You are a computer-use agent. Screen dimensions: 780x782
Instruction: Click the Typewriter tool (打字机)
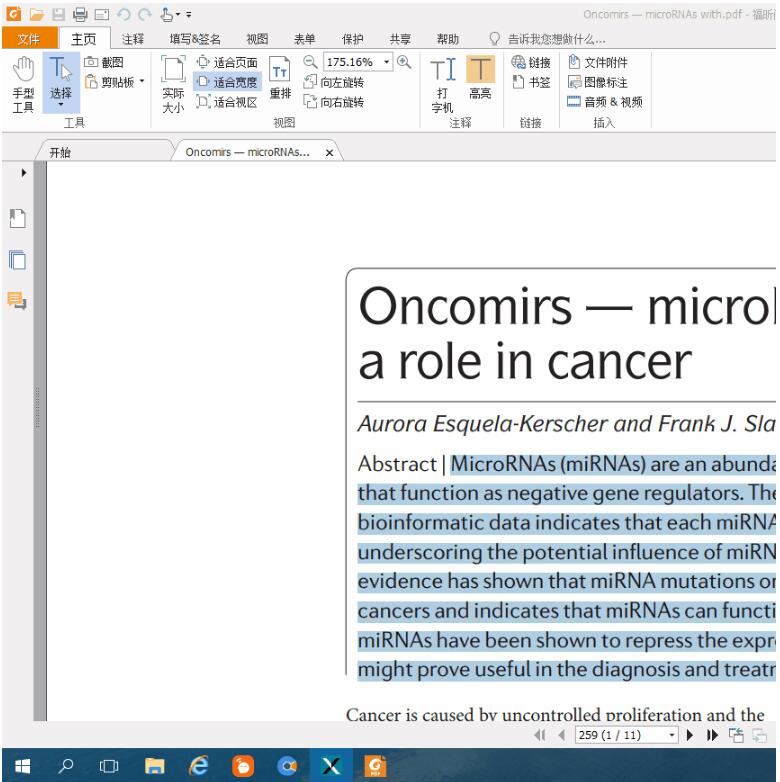point(441,85)
